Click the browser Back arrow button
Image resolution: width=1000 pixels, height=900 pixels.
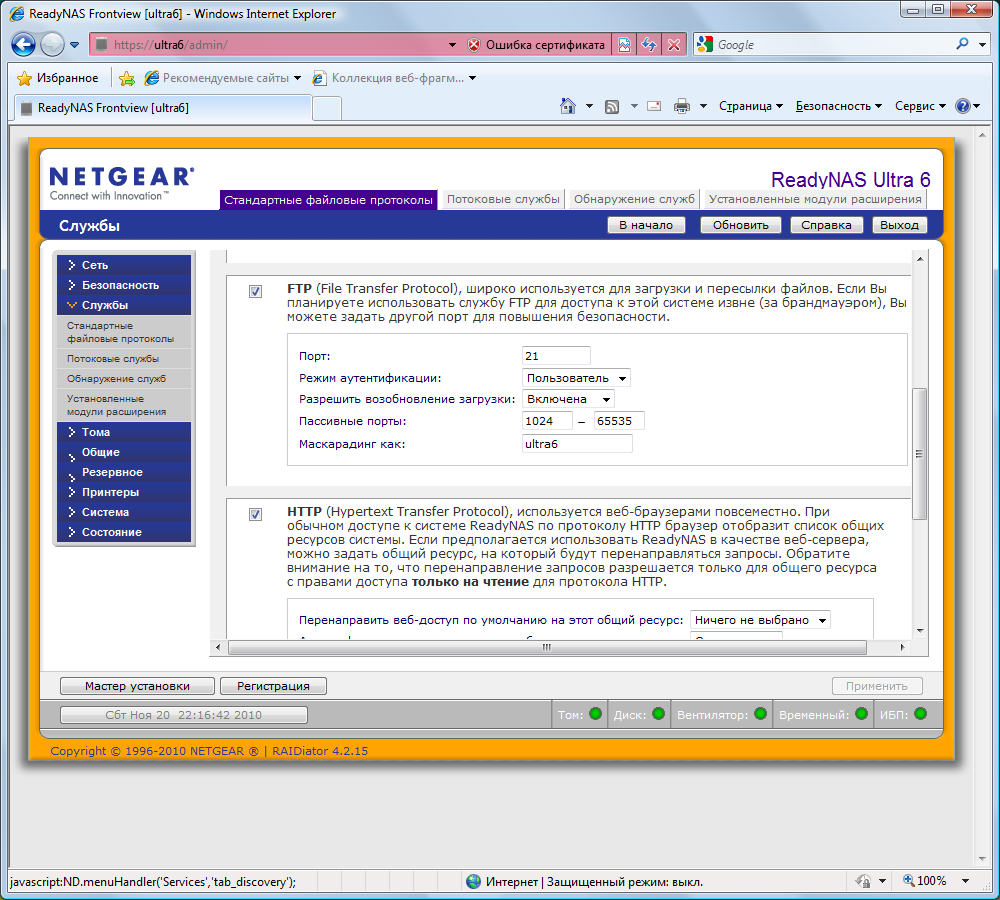pos(24,45)
